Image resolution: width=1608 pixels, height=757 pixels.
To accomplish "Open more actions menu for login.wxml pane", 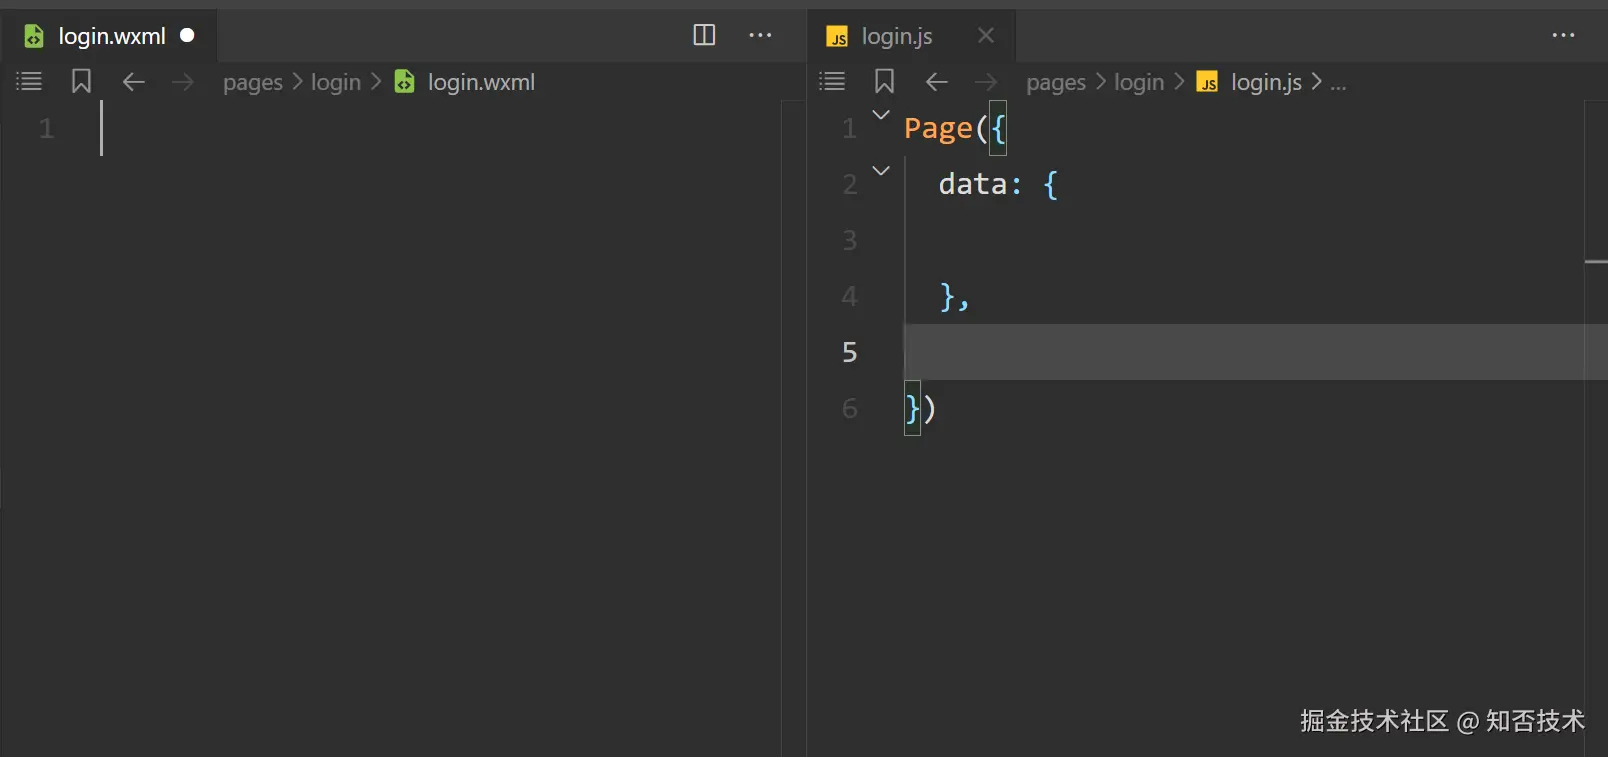I will click(760, 35).
